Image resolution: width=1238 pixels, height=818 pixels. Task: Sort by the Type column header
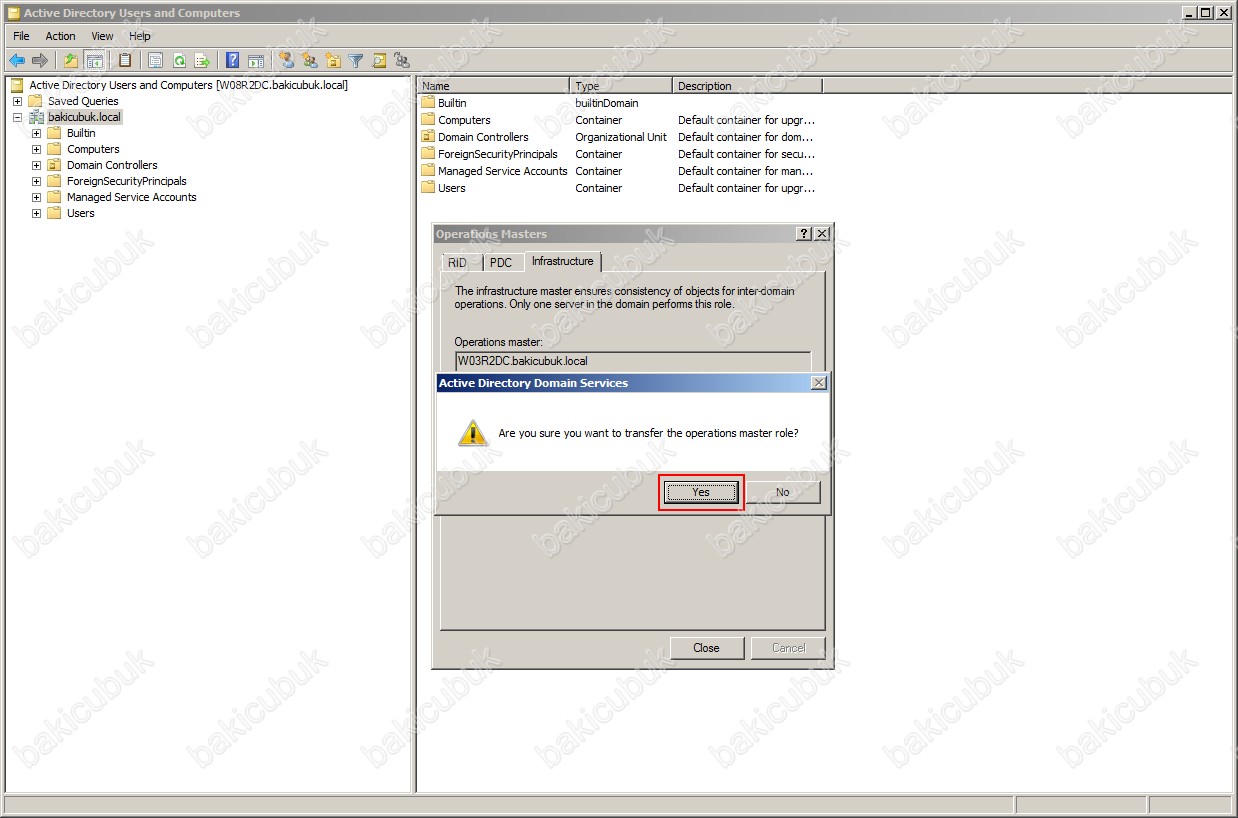pos(621,86)
